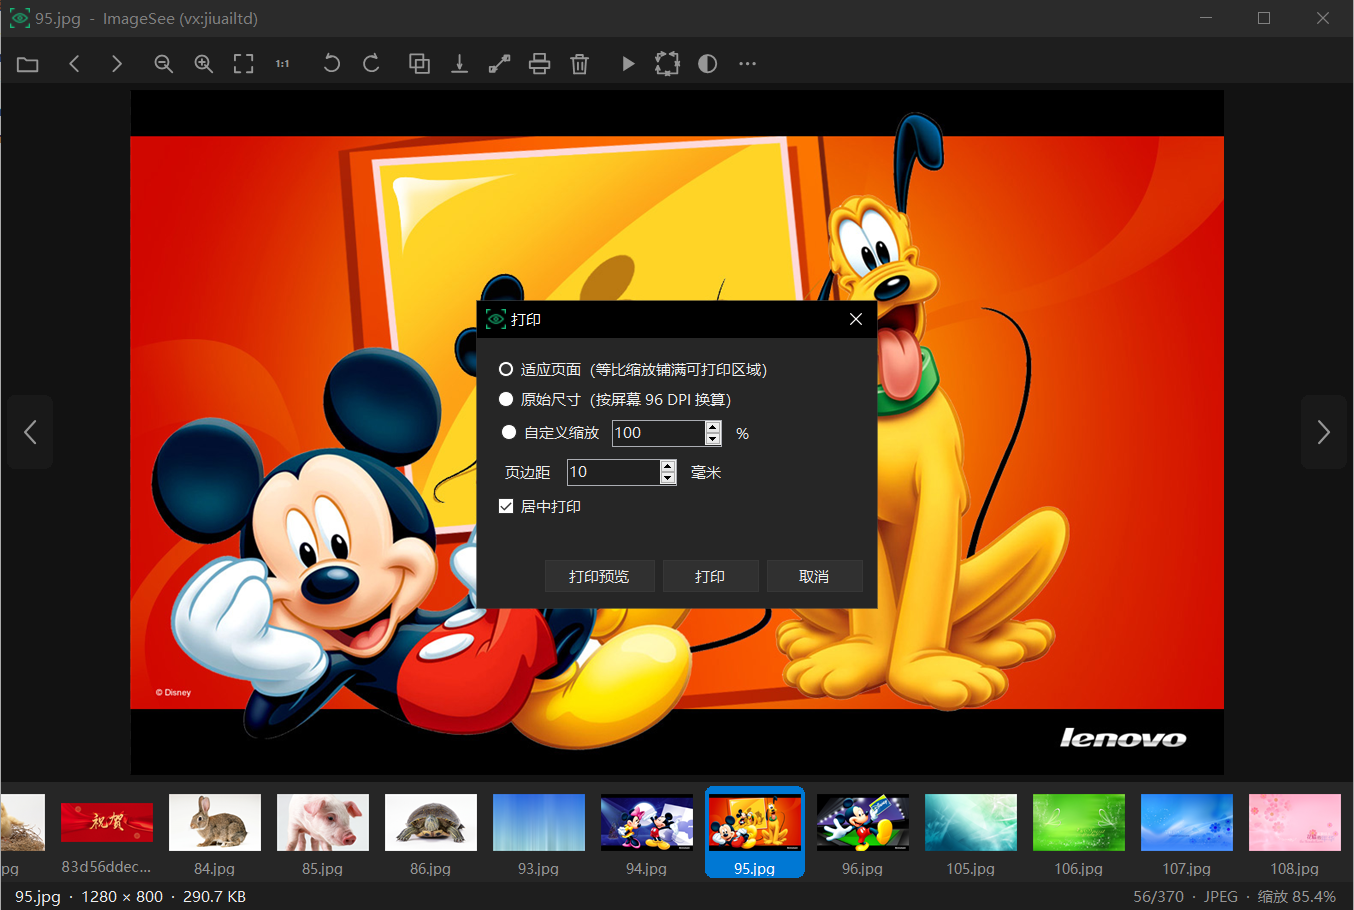Zoom out with the magnifier minus icon
Viewport: 1354px width, 910px height.
pos(163,64)
